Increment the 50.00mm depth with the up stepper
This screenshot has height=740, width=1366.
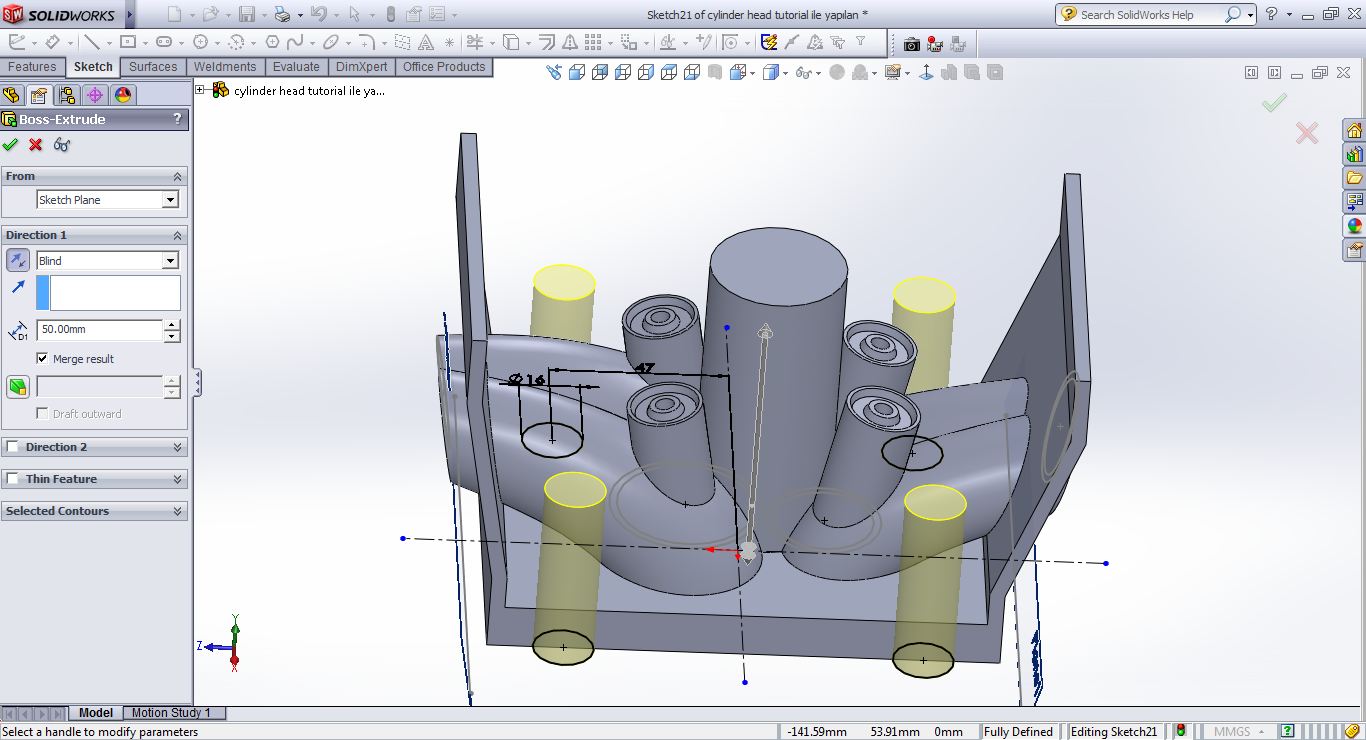click(x=172, y=324)
